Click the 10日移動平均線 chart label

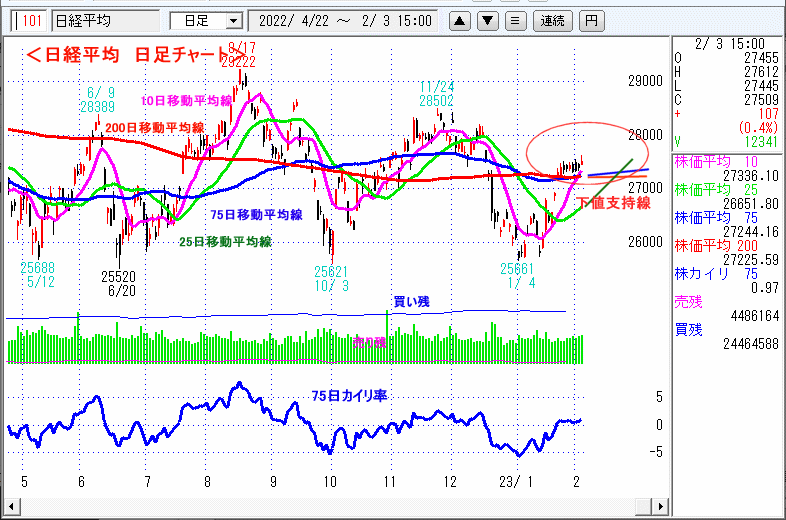click(186, 101)
